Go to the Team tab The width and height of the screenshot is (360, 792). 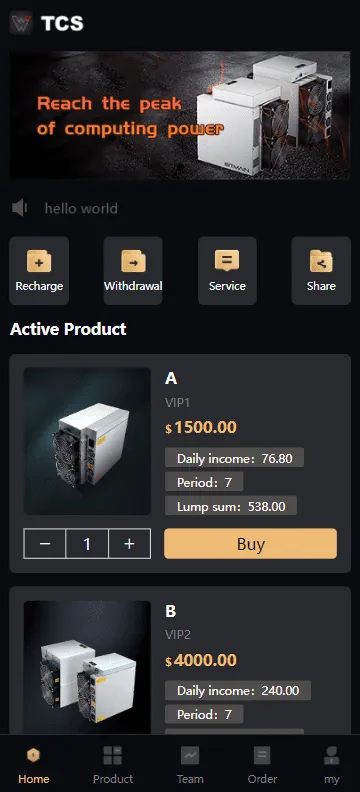point(190,765)
